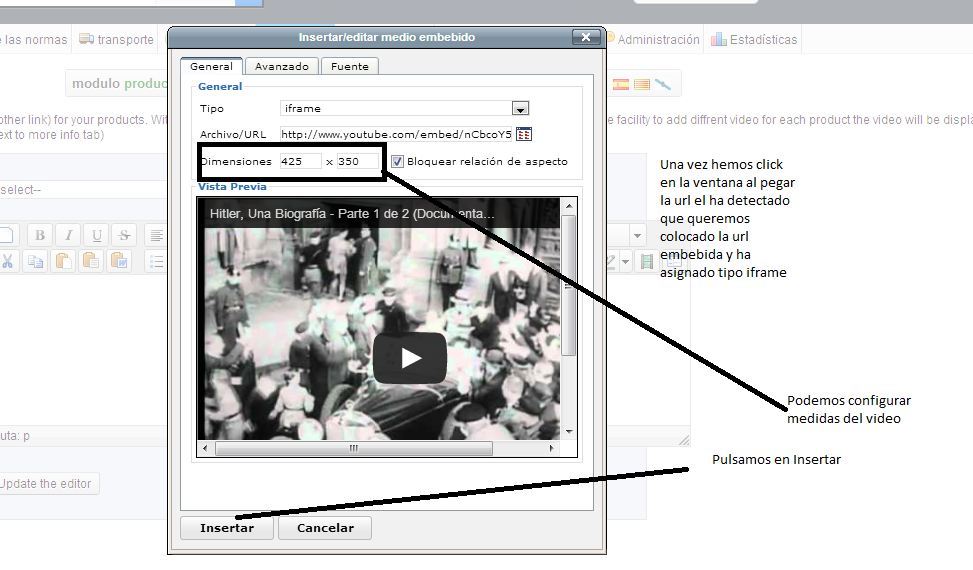Open the color picker dropdown arrow beside the pencil
This screenshot has height=570, width=973.
pos(626,262)
